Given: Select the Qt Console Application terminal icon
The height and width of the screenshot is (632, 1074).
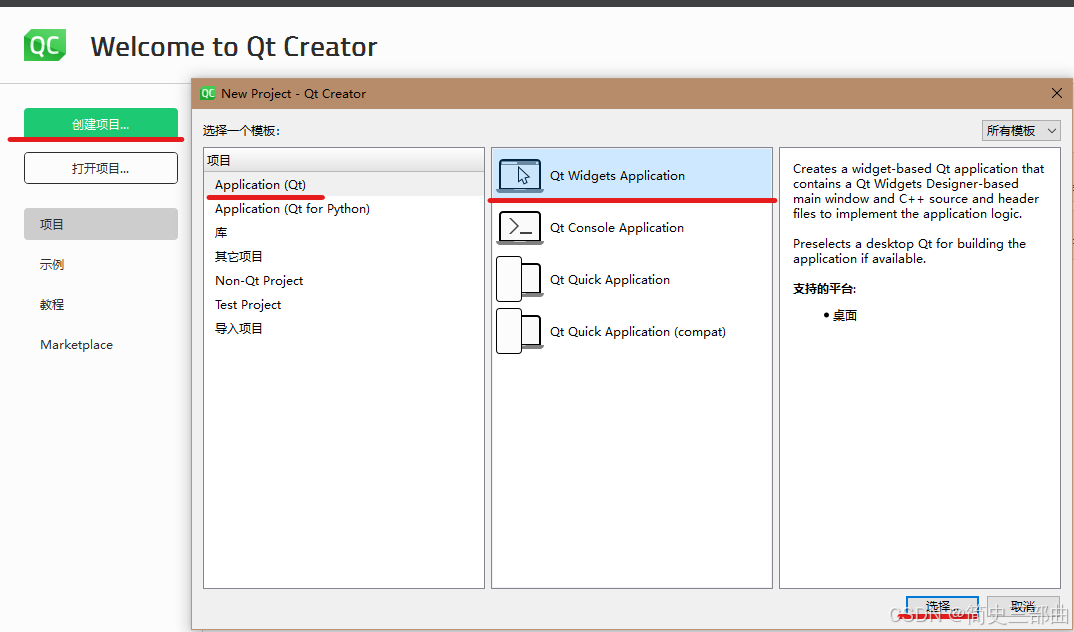Looking at the screenshot, I should click(520, 227).
